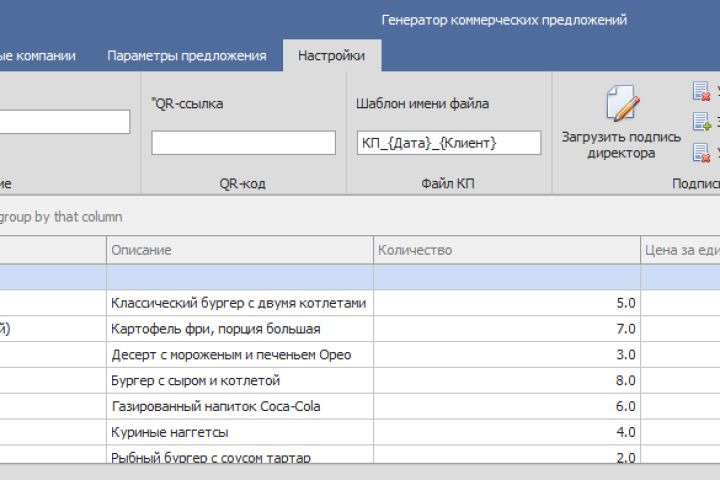Viewport: 720px width, 480px height.
Task: Select the Десерт с мороженым и печеньем Орео row
Action: tap(240, 354)
